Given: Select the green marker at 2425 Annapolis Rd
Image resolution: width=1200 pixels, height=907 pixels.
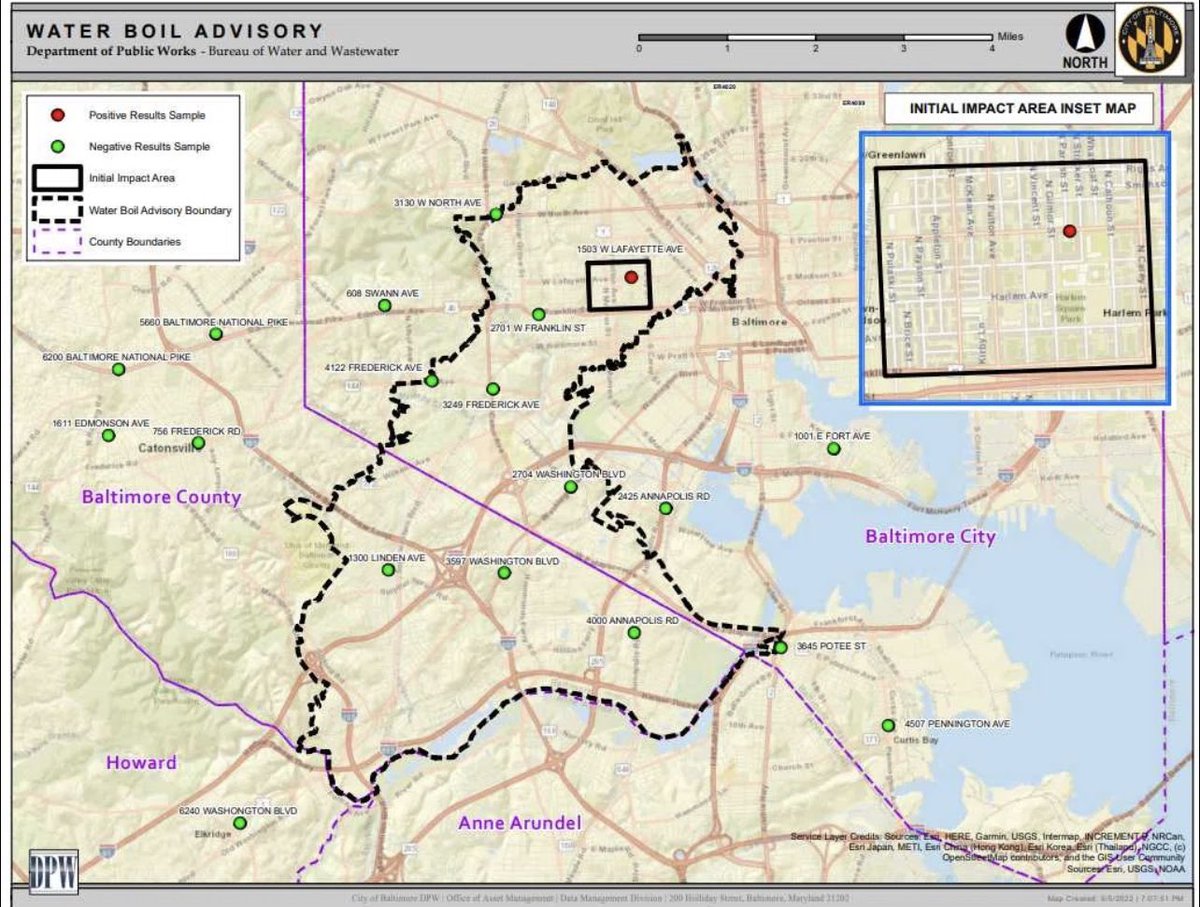Looking at the screenshot, I should pyautogui.click(x=665, y=508).
